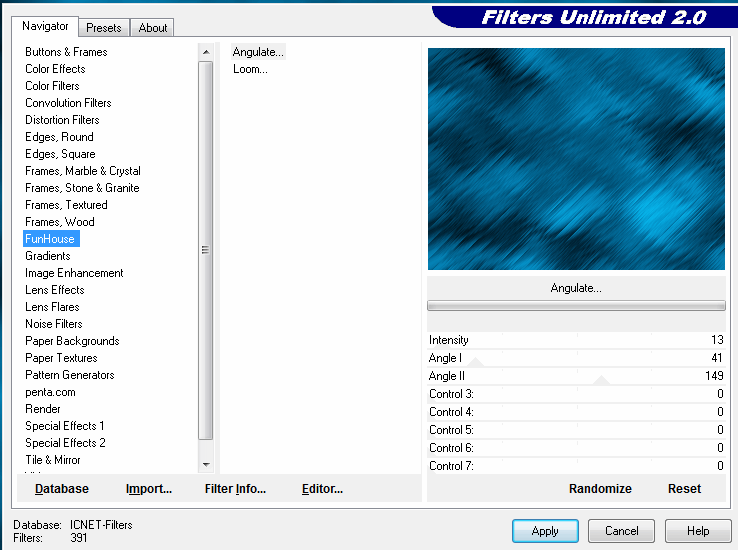Reset the filter controls
Screen dimensions: 738x550
coord(684,489)
